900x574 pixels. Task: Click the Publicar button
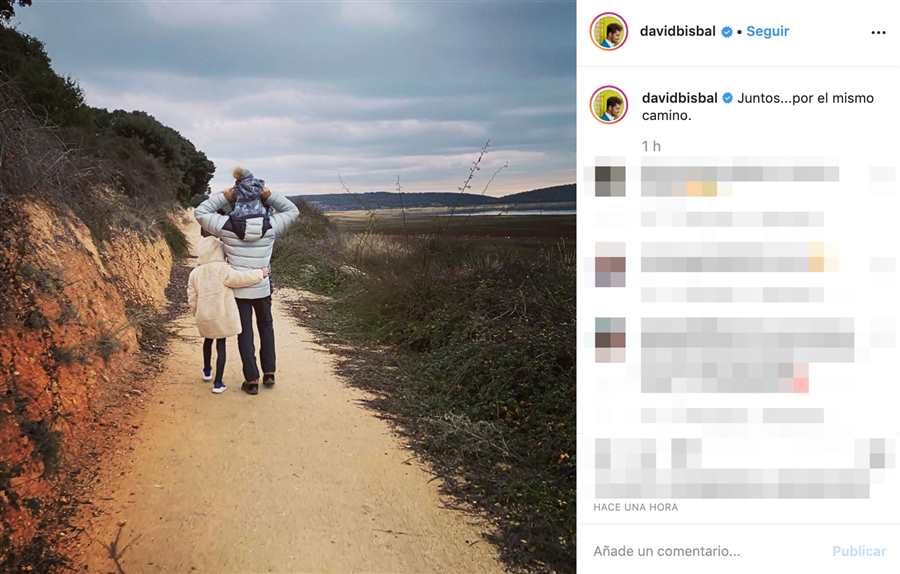coord(859,551)
